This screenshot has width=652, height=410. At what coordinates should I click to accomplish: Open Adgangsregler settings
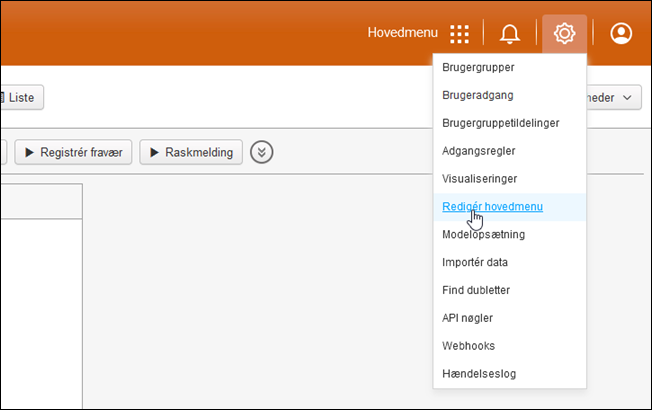[479, 151]
